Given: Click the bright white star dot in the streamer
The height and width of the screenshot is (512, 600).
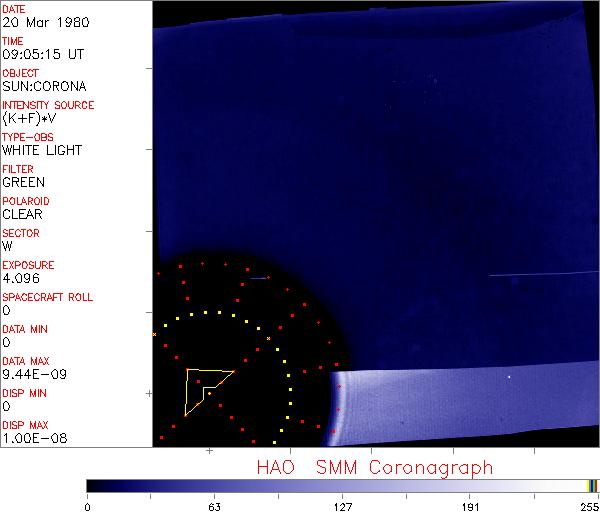Looking at the screenshot, I should [x=509, y=377].
